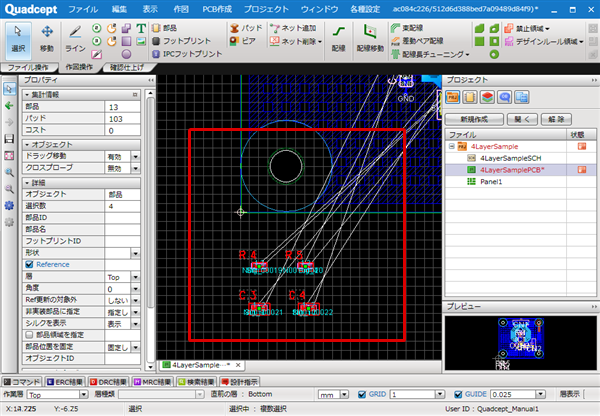Click the Properties panel vertical scrollbar

(x=150, y=203)
